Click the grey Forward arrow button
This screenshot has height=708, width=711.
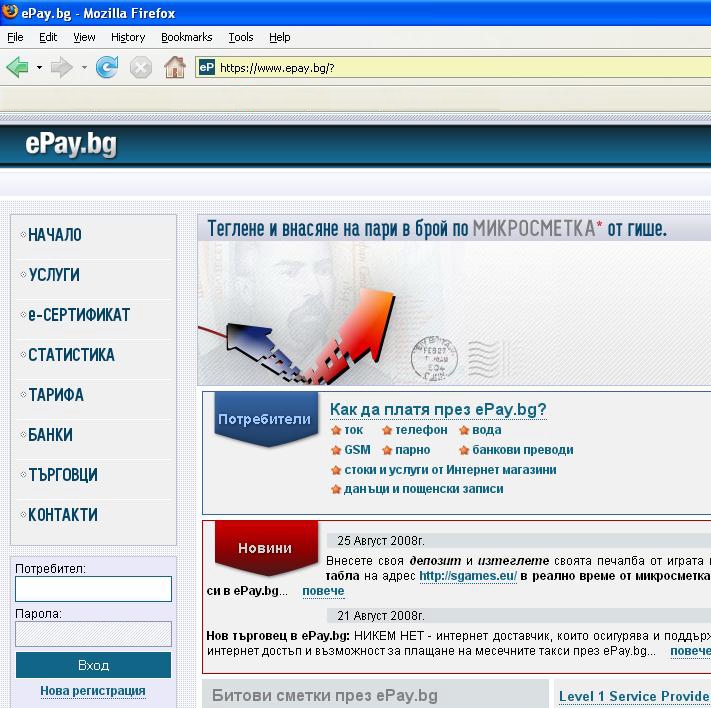tap(62, 68)
